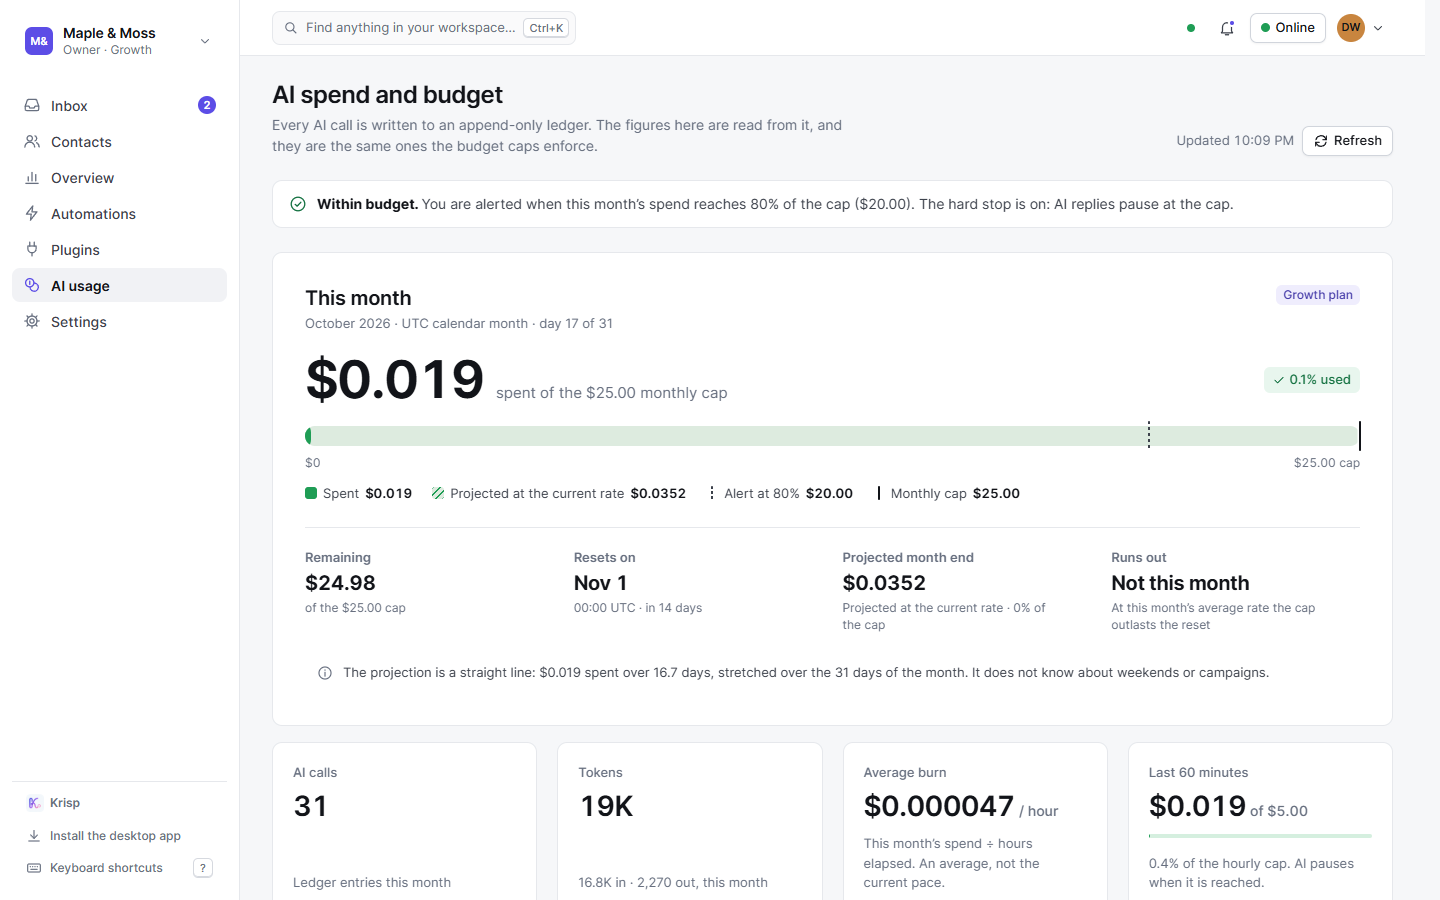This screenshot has width=1440, height=900.
Task: Click the info icon beside projection note
Action: click(325, 673)
